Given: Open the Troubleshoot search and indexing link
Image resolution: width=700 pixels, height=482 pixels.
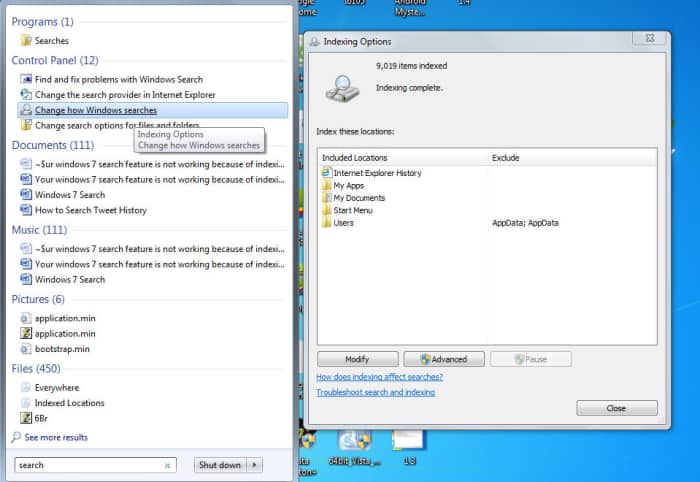Looking at the screenshot, I should 375,392.
